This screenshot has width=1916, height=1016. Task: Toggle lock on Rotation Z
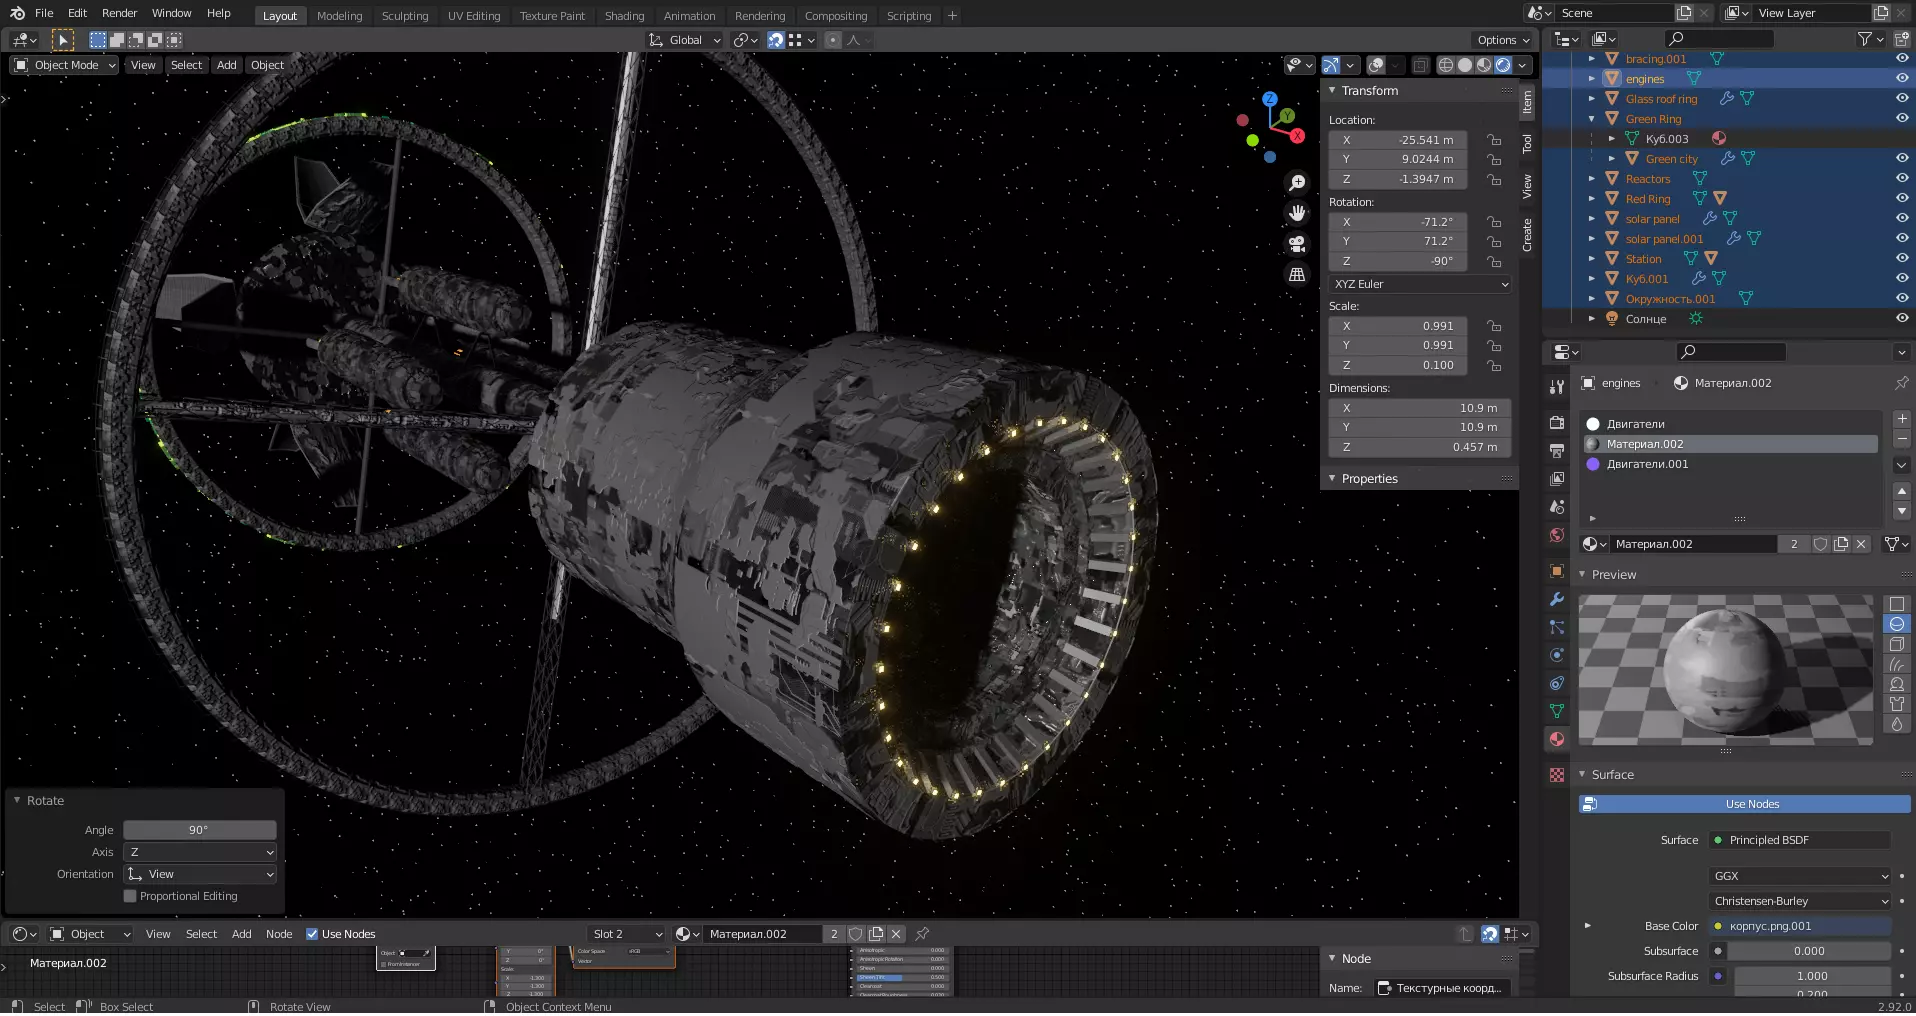[1494, 261]
